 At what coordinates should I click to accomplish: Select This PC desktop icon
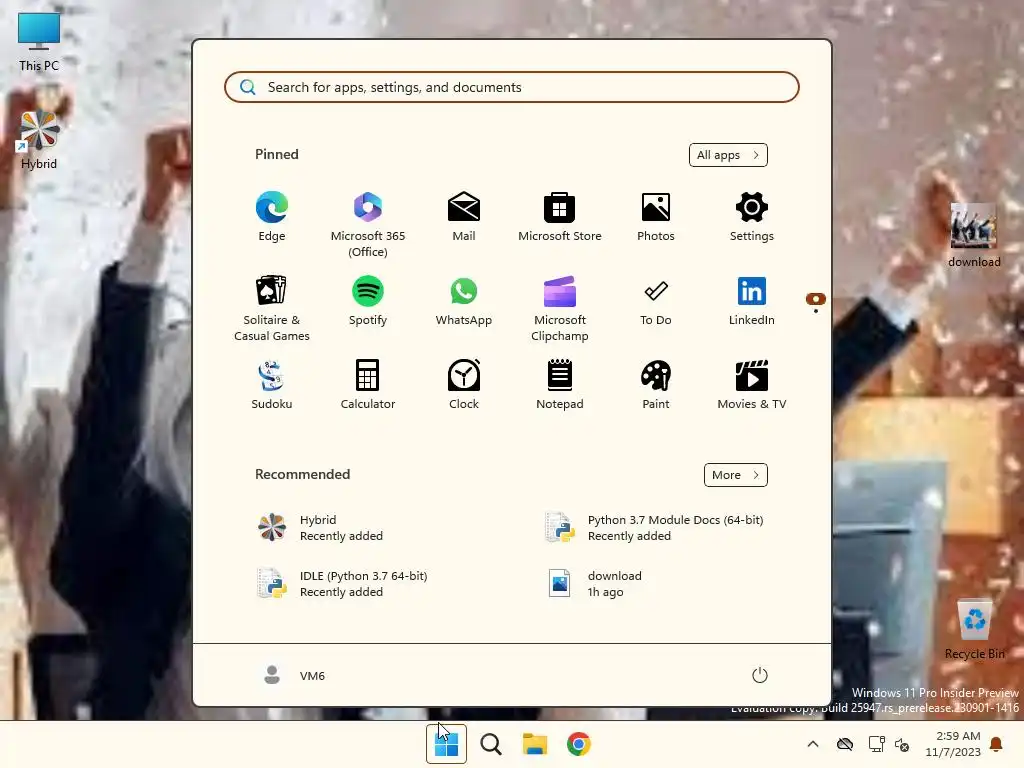[x=39, y=42]
